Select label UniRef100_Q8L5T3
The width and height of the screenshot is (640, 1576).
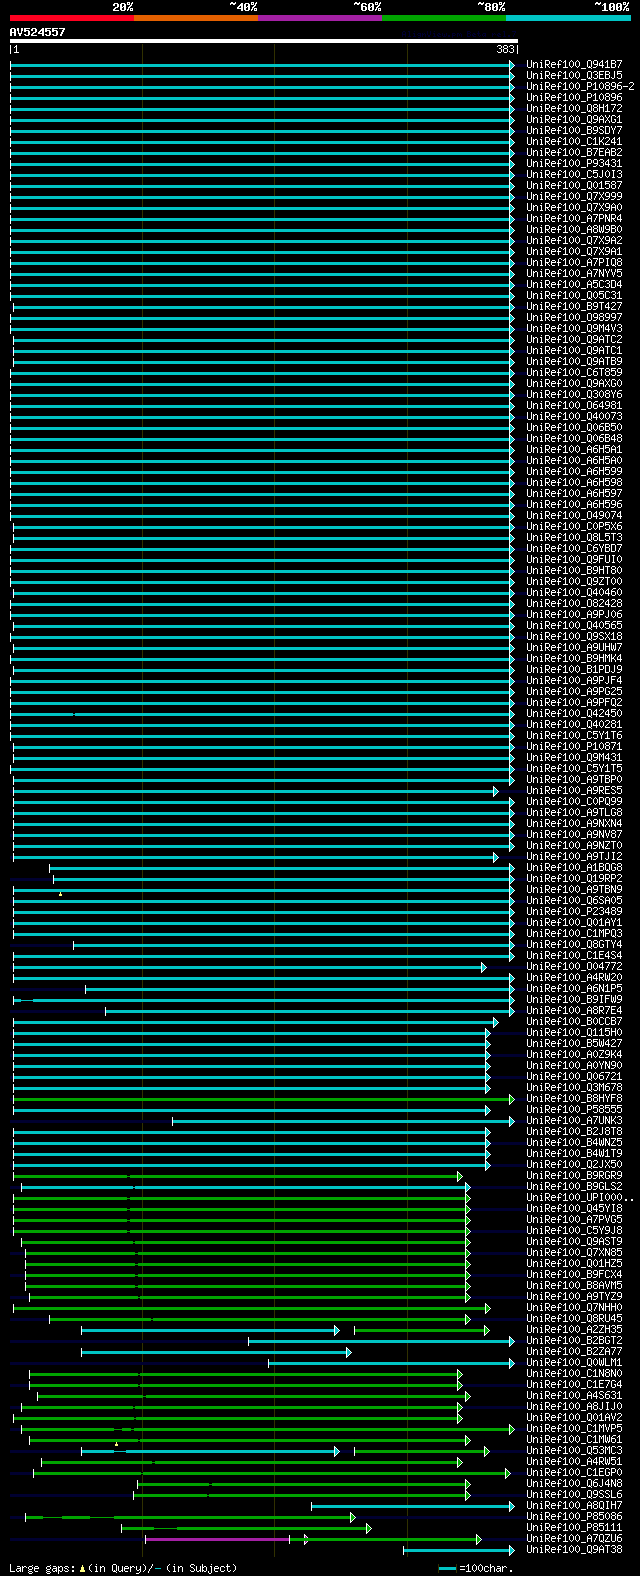pos(574,537)
